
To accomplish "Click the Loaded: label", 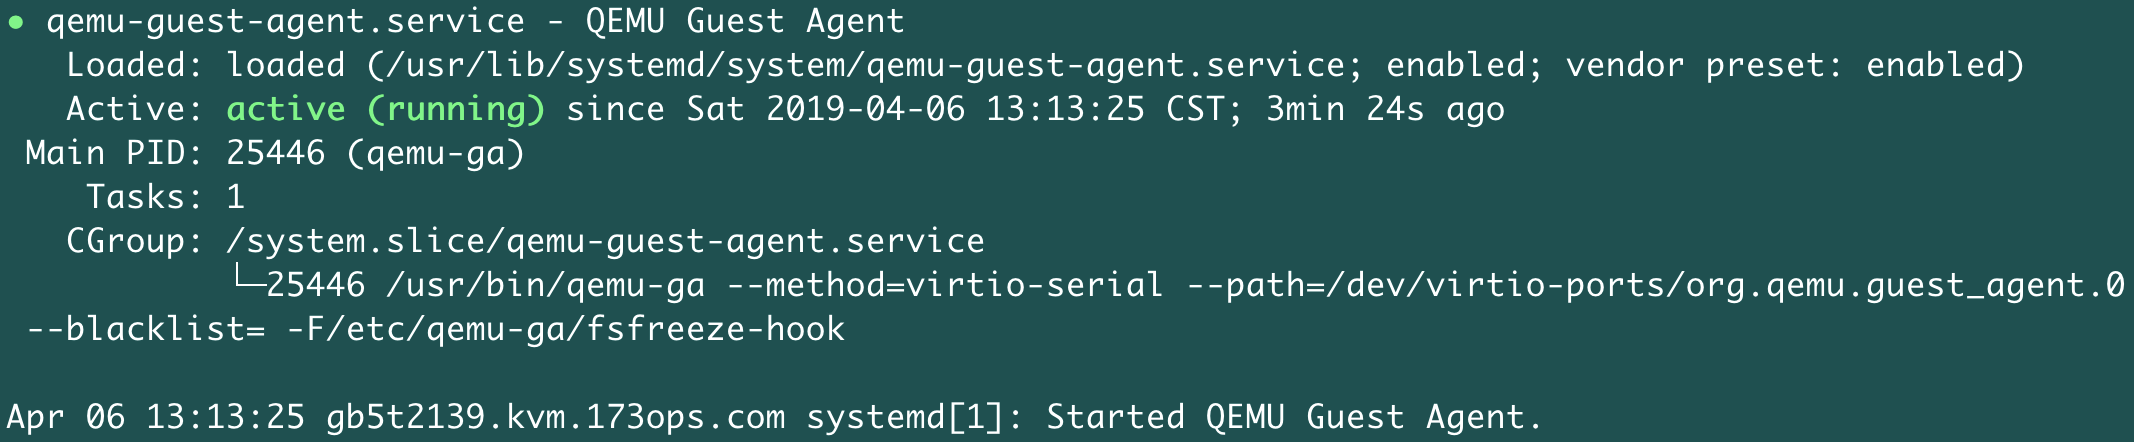I will 136,65.
